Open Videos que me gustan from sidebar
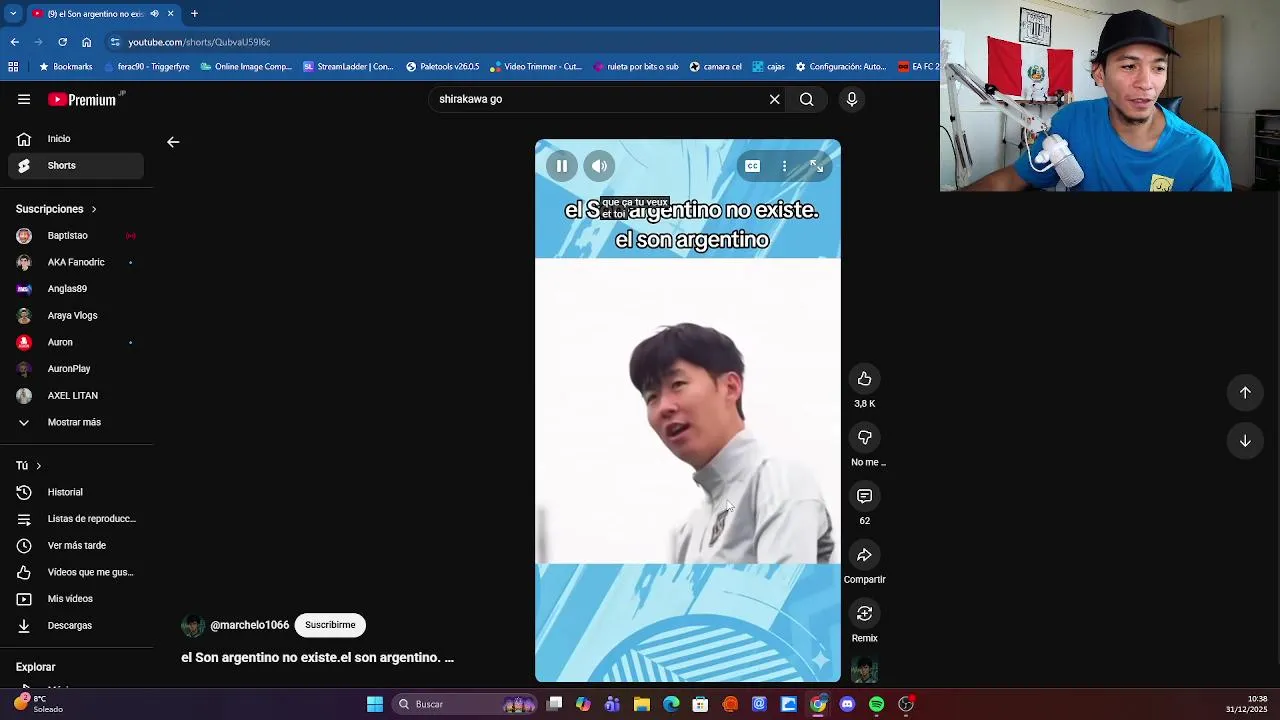1280x720 pixels. 76,573
